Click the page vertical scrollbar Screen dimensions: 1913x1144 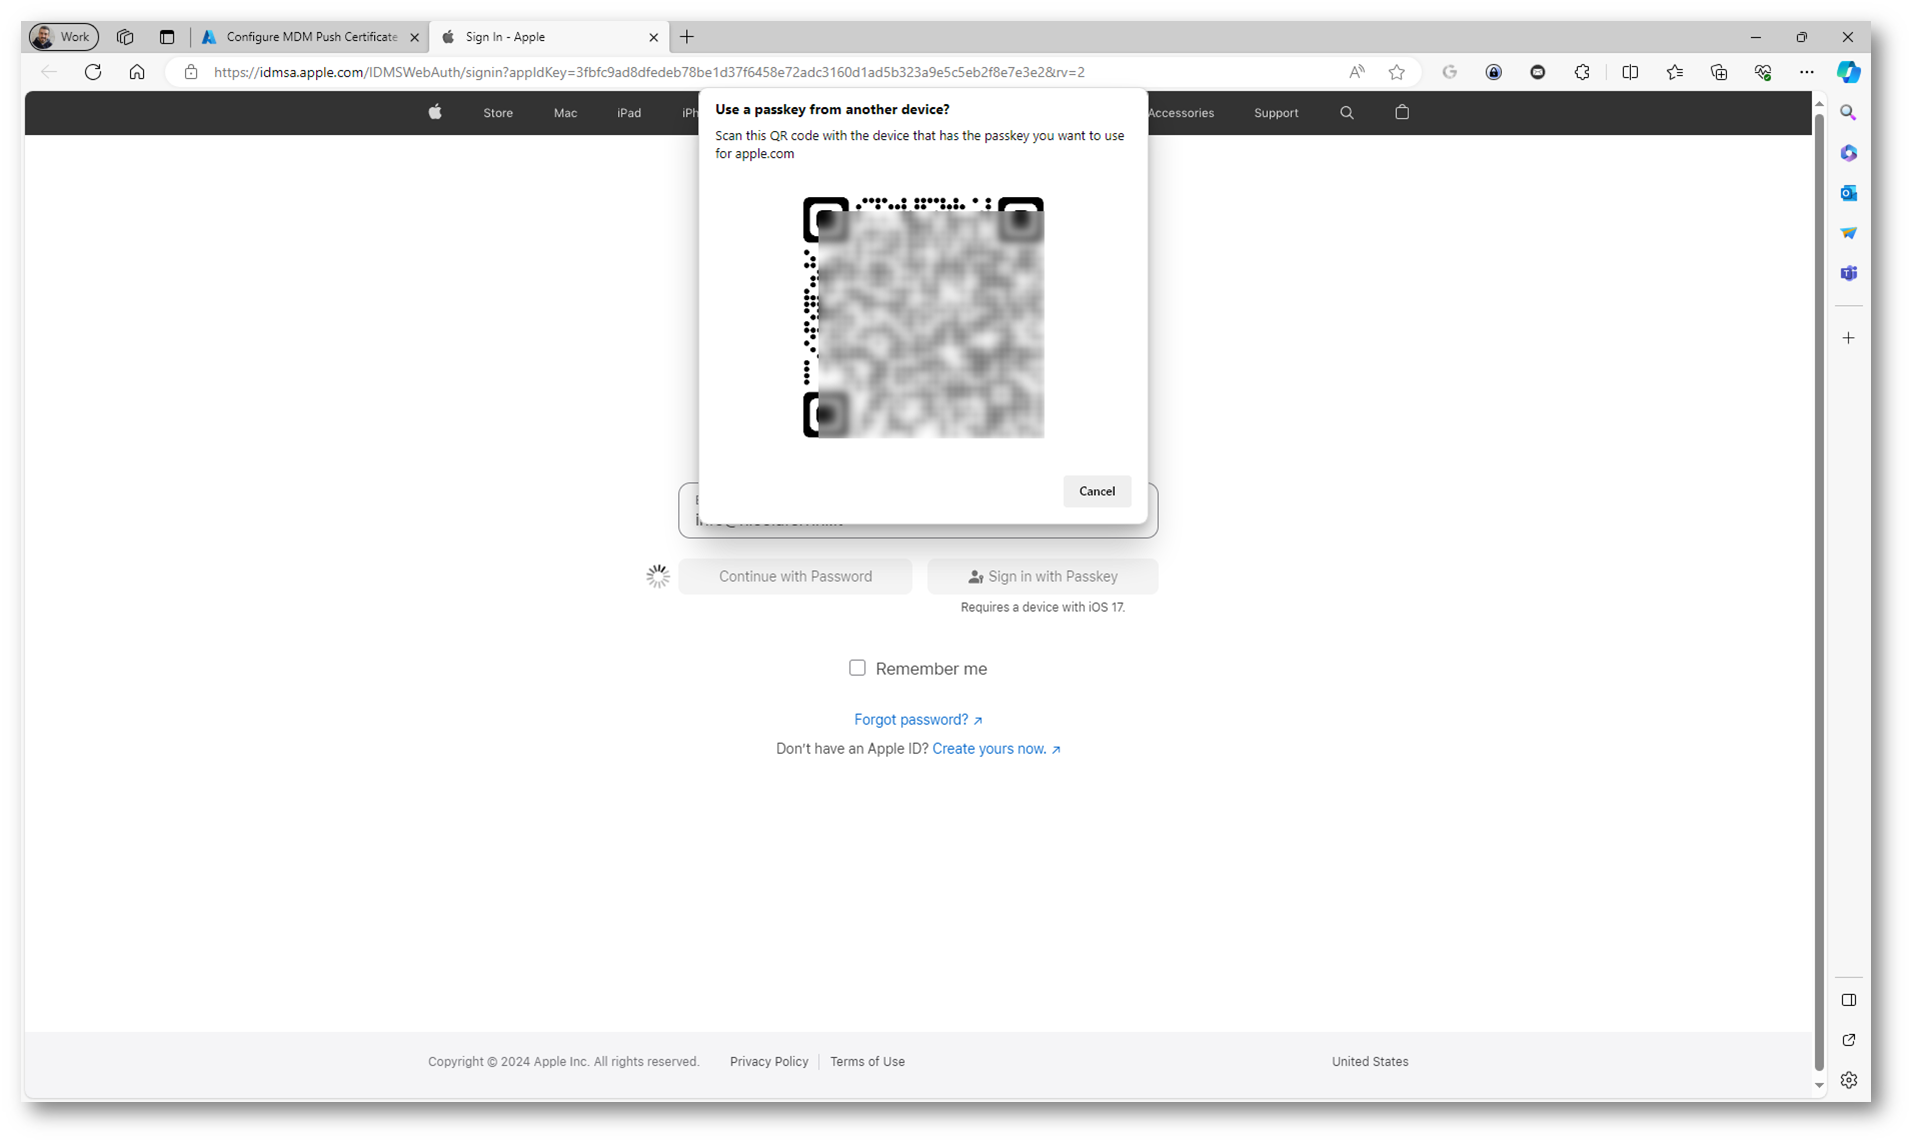[x=1819, y=593]
